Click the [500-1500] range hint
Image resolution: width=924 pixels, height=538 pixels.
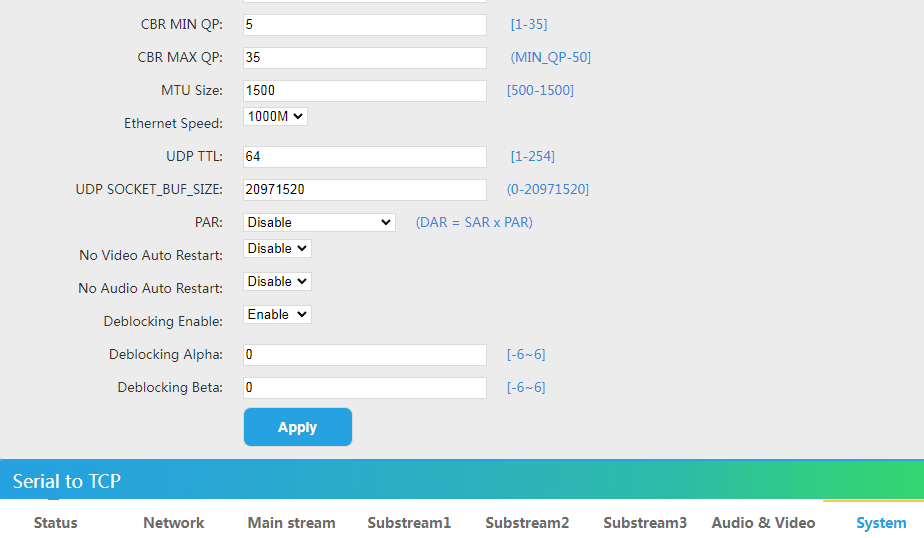540,90
